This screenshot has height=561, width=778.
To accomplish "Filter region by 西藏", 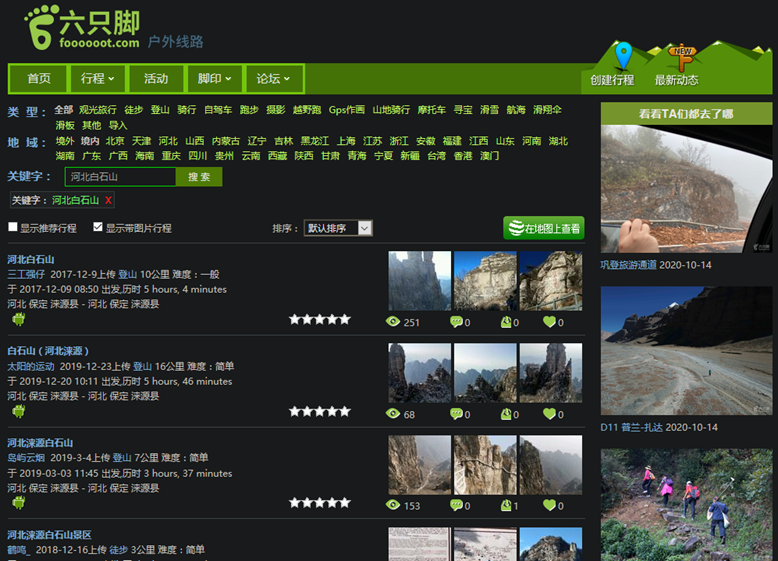I will pos(277,156).
